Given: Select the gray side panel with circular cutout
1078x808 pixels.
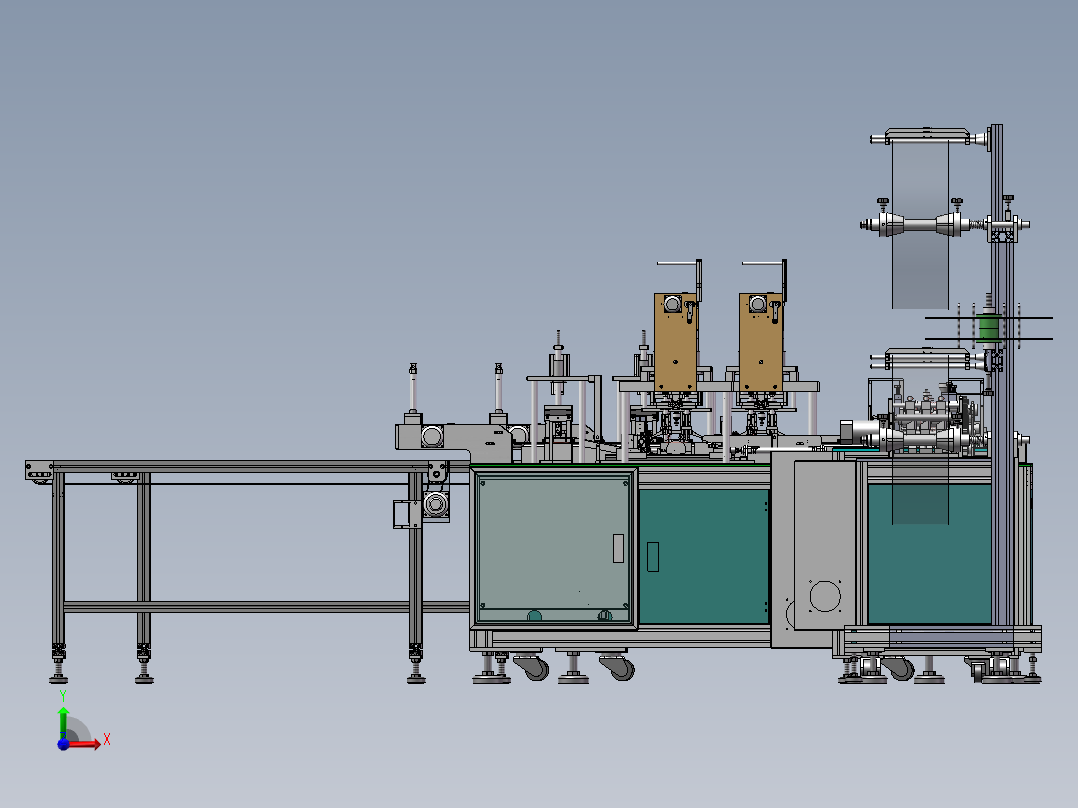Looking at the screenshot, I should [825, 545].
